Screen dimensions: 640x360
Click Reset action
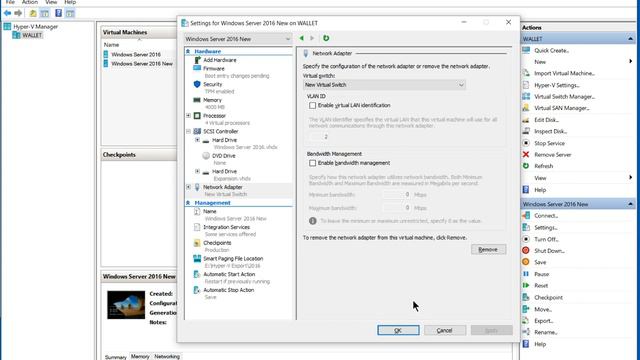pos(541,286)
